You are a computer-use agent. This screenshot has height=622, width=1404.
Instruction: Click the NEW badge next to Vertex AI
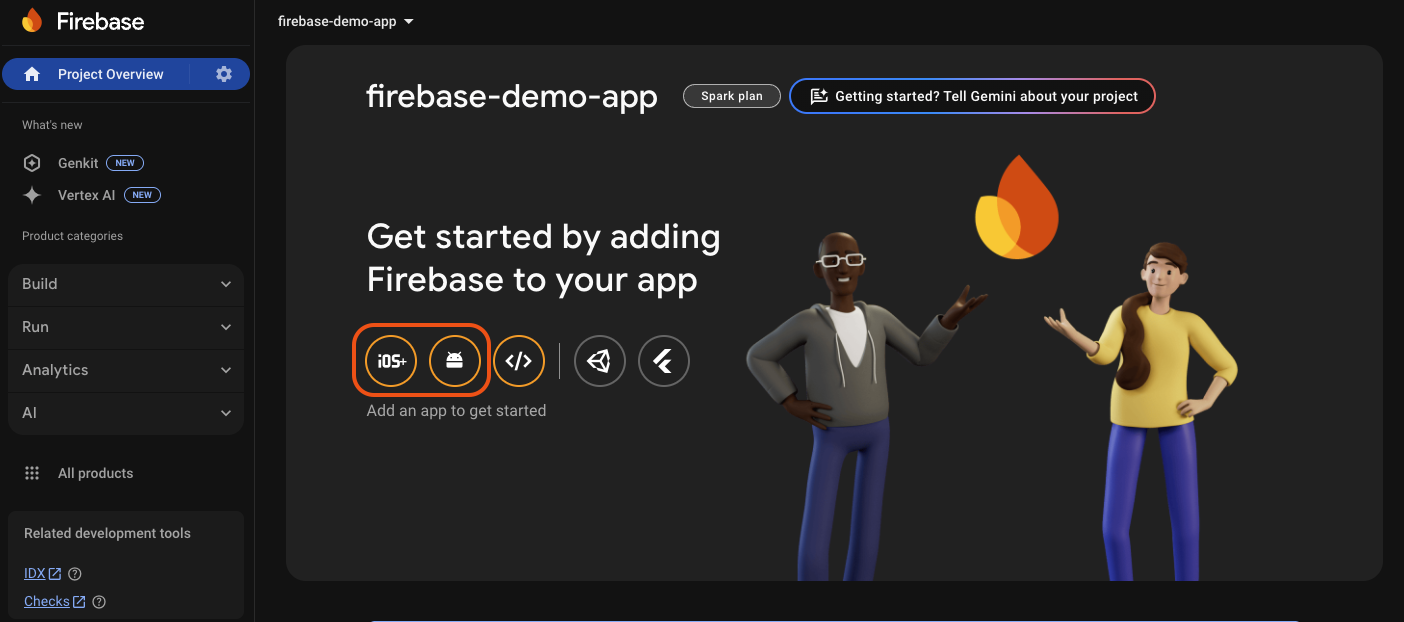pos(142,195)
